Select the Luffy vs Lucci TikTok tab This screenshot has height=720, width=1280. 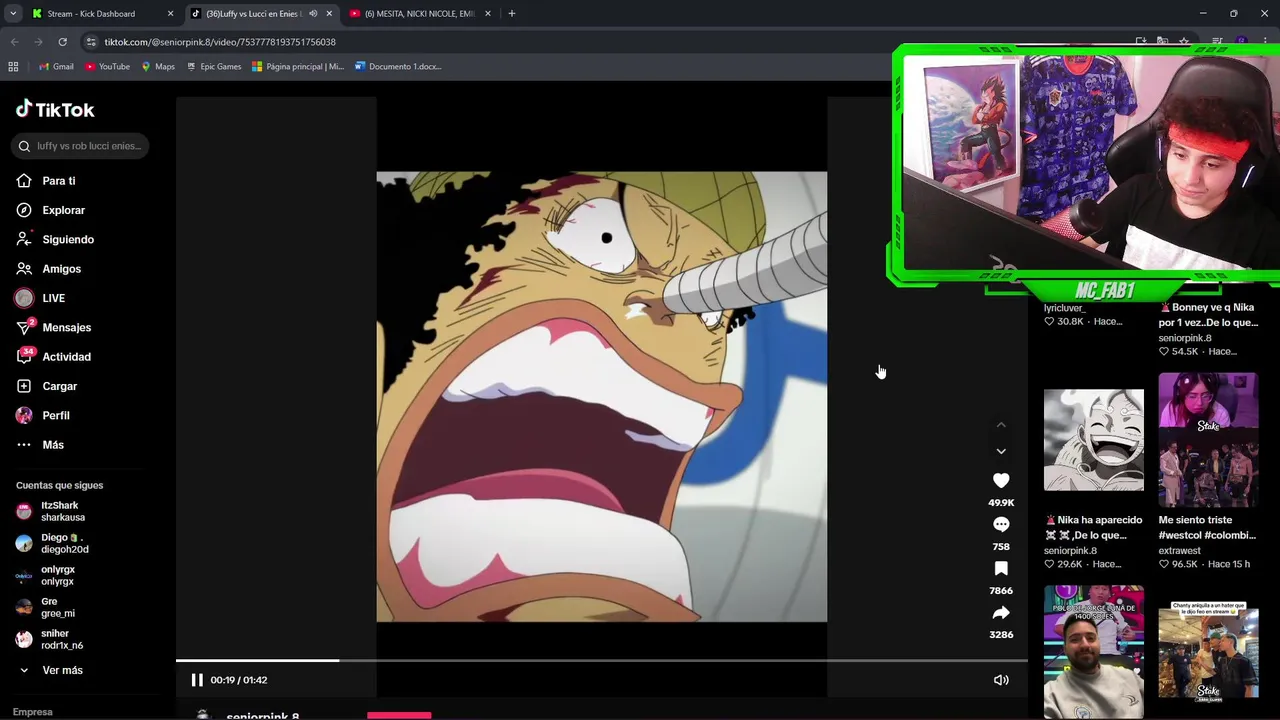252,14
